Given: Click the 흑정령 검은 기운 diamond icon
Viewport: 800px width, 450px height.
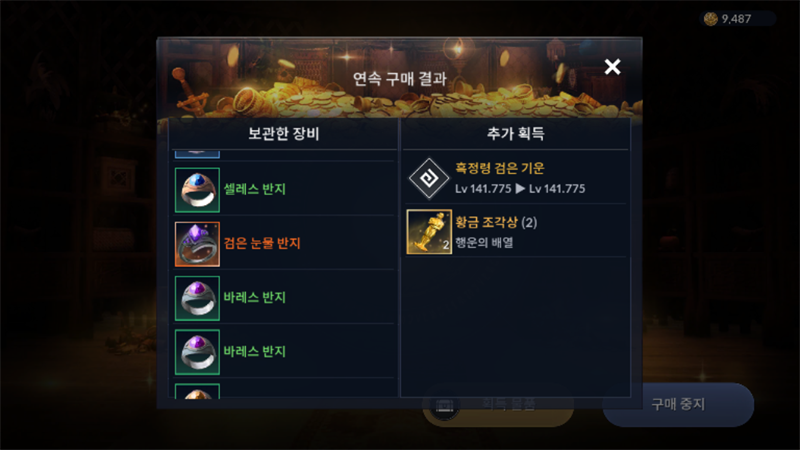Looking at the screenshot, I should click(429, 178).
